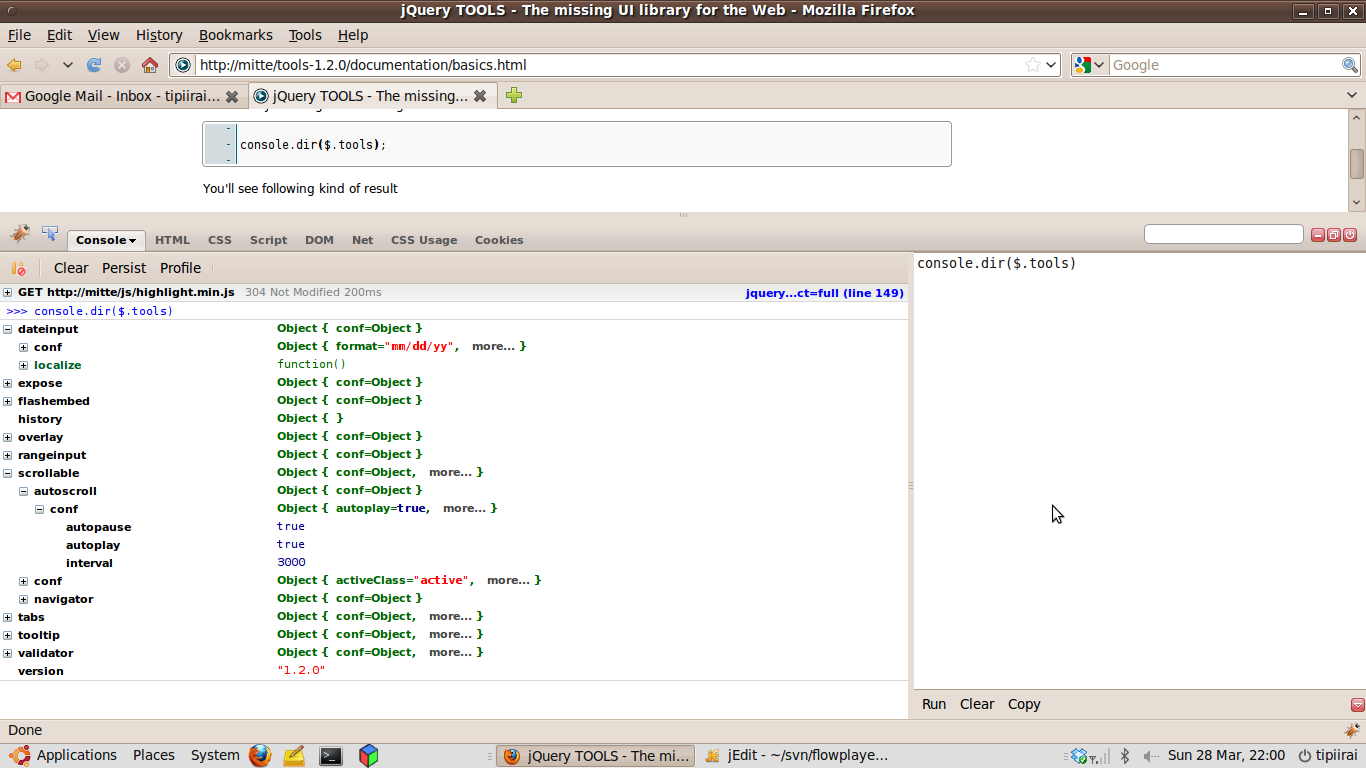Open the Applications menu in the panel

pos(64,755)
